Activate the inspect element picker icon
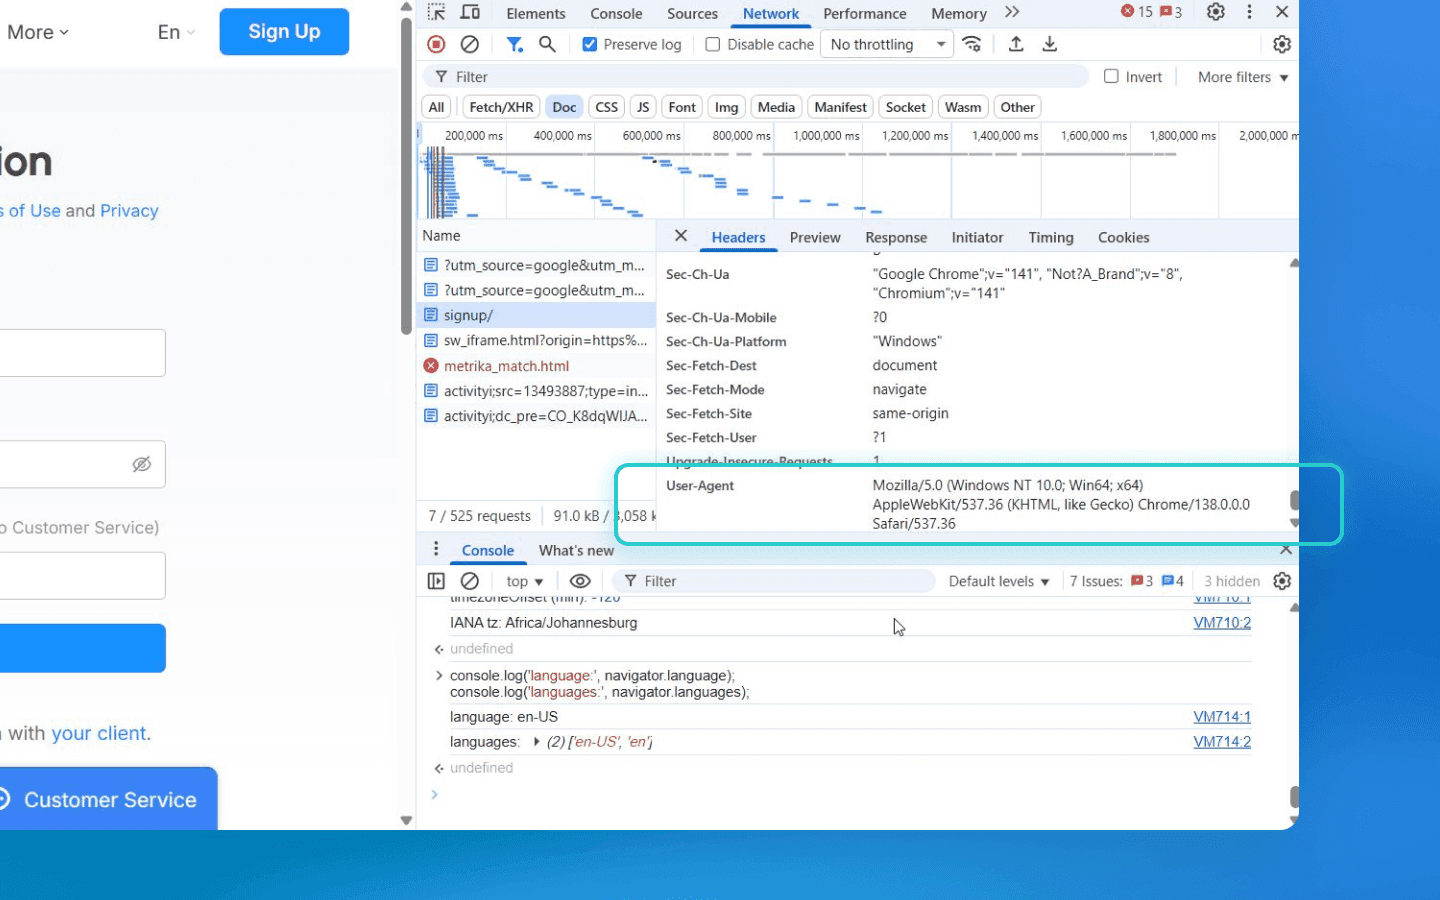The image size is (1440, 900). (436, 13)
